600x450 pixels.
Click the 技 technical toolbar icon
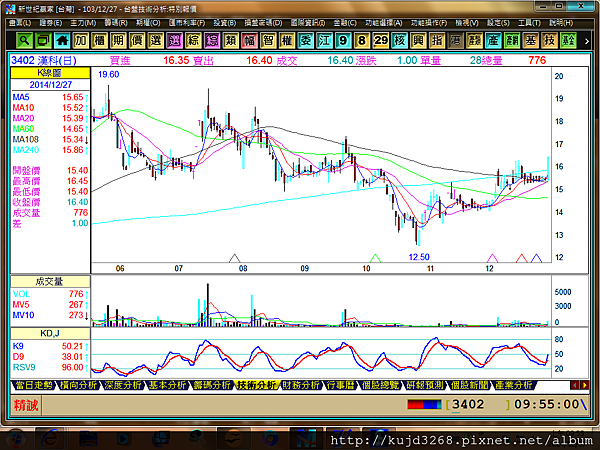(549, 40)
